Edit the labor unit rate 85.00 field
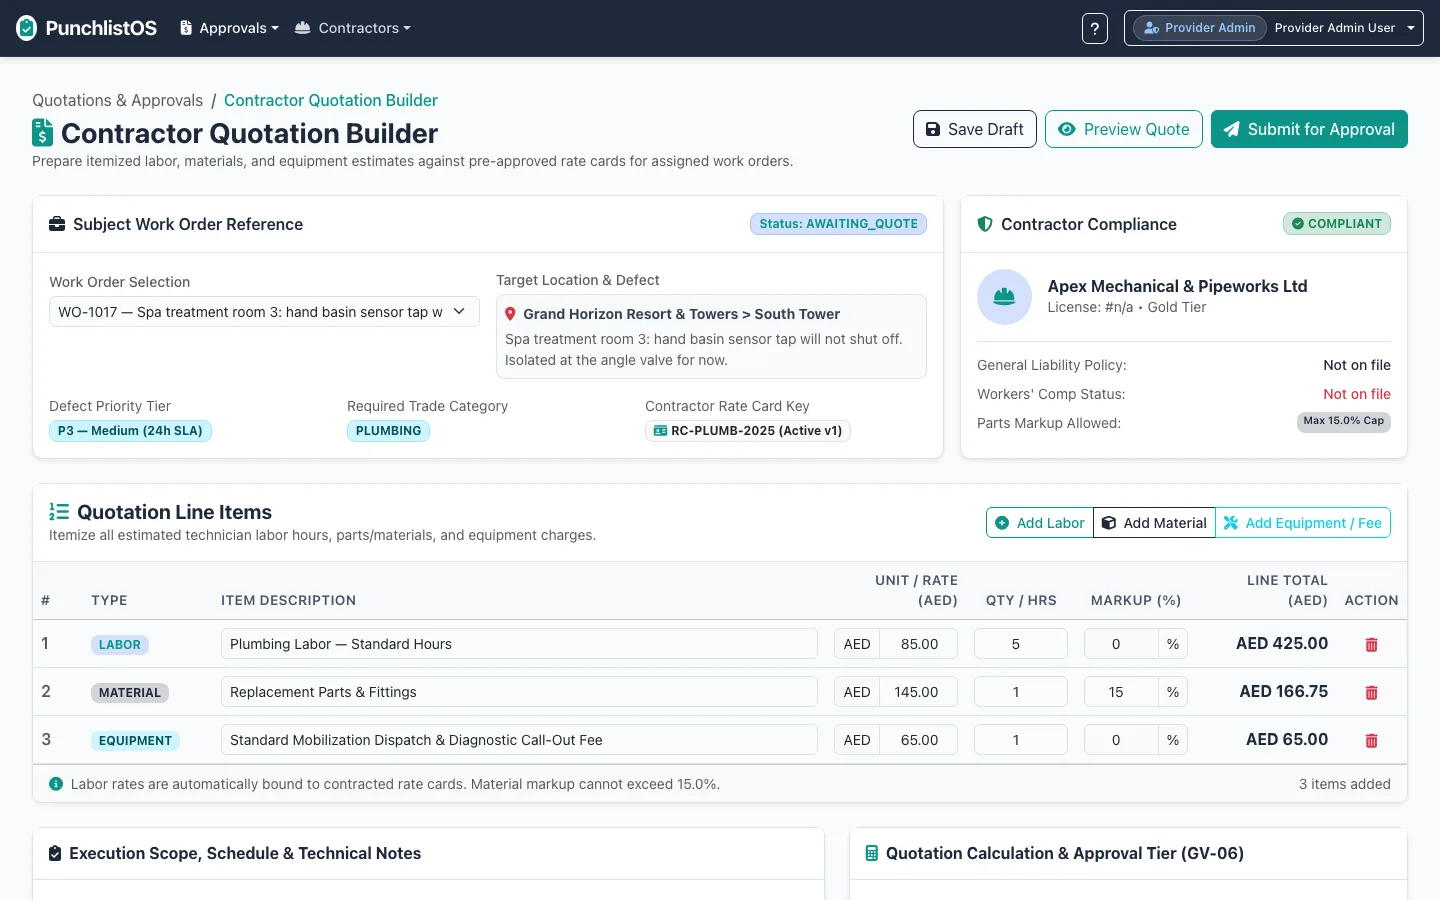This screenshot has width=1440, height=900. click(x=918, y=644)
